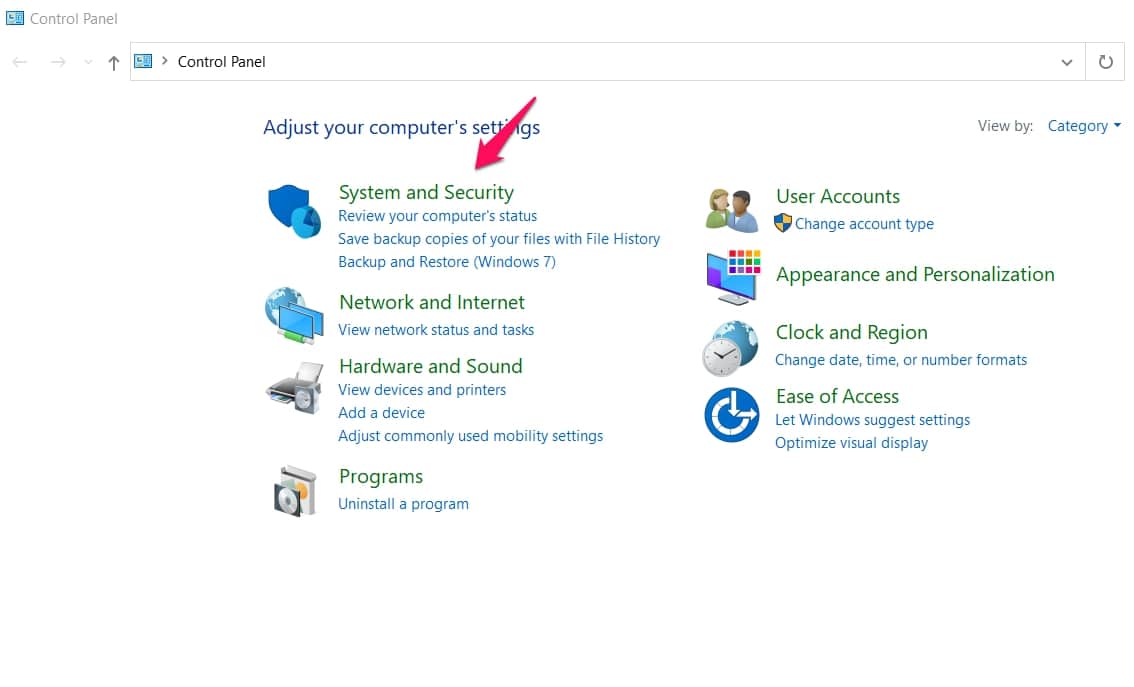Open the System and Security shield icon
The image size is (1134, 687).
click(294, 211)
